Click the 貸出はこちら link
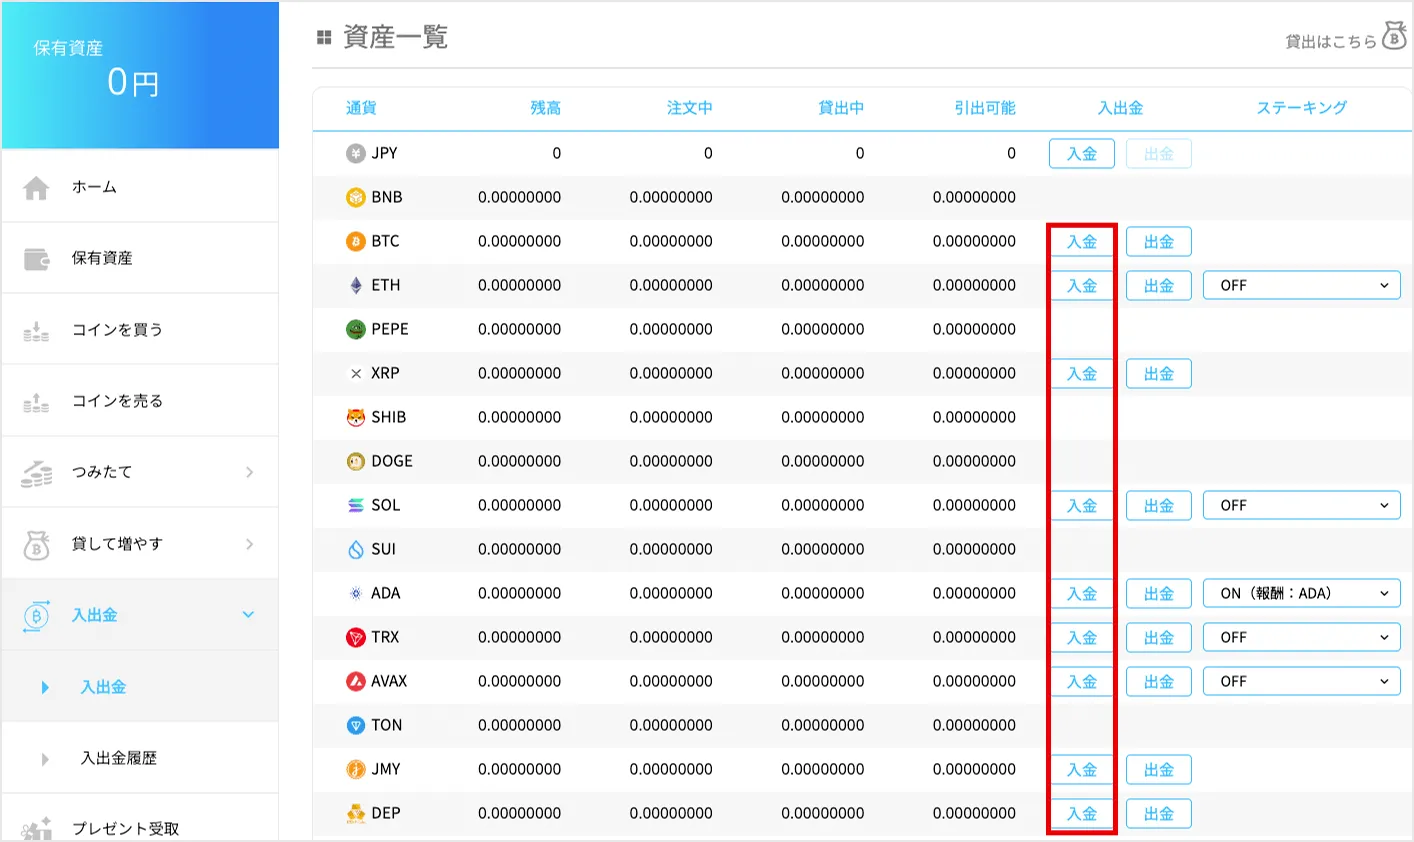Viewport: 1414px width, 842px height. 1330,41
